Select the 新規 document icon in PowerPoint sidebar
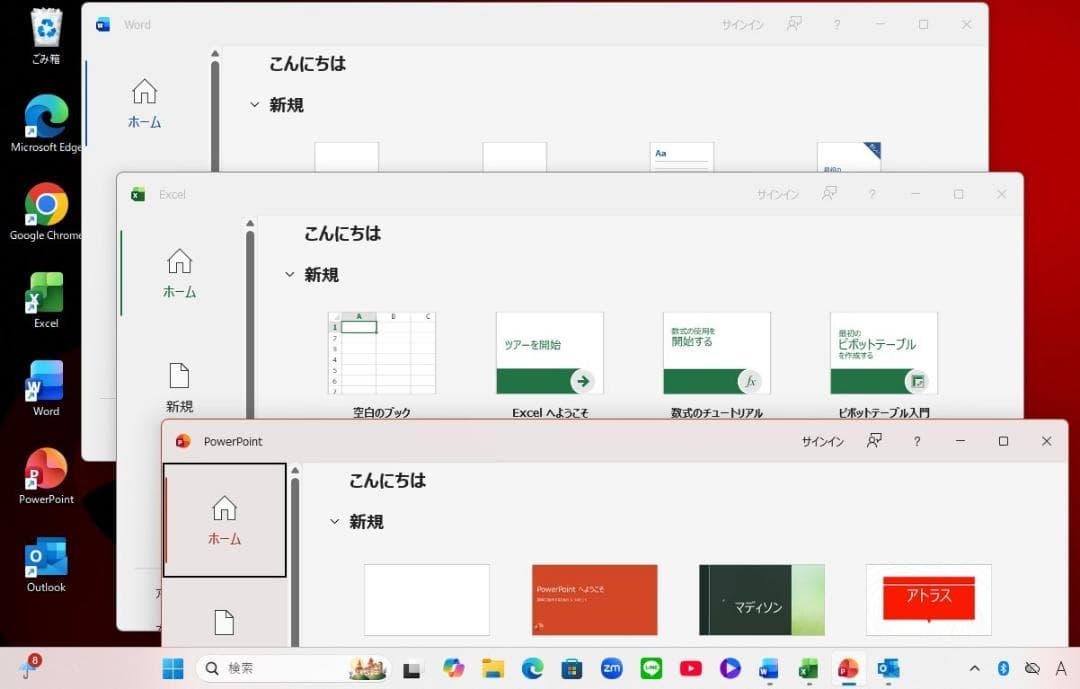Viewport: 1080px width, 689px height. pyautogui.click(x=224, y=620)
